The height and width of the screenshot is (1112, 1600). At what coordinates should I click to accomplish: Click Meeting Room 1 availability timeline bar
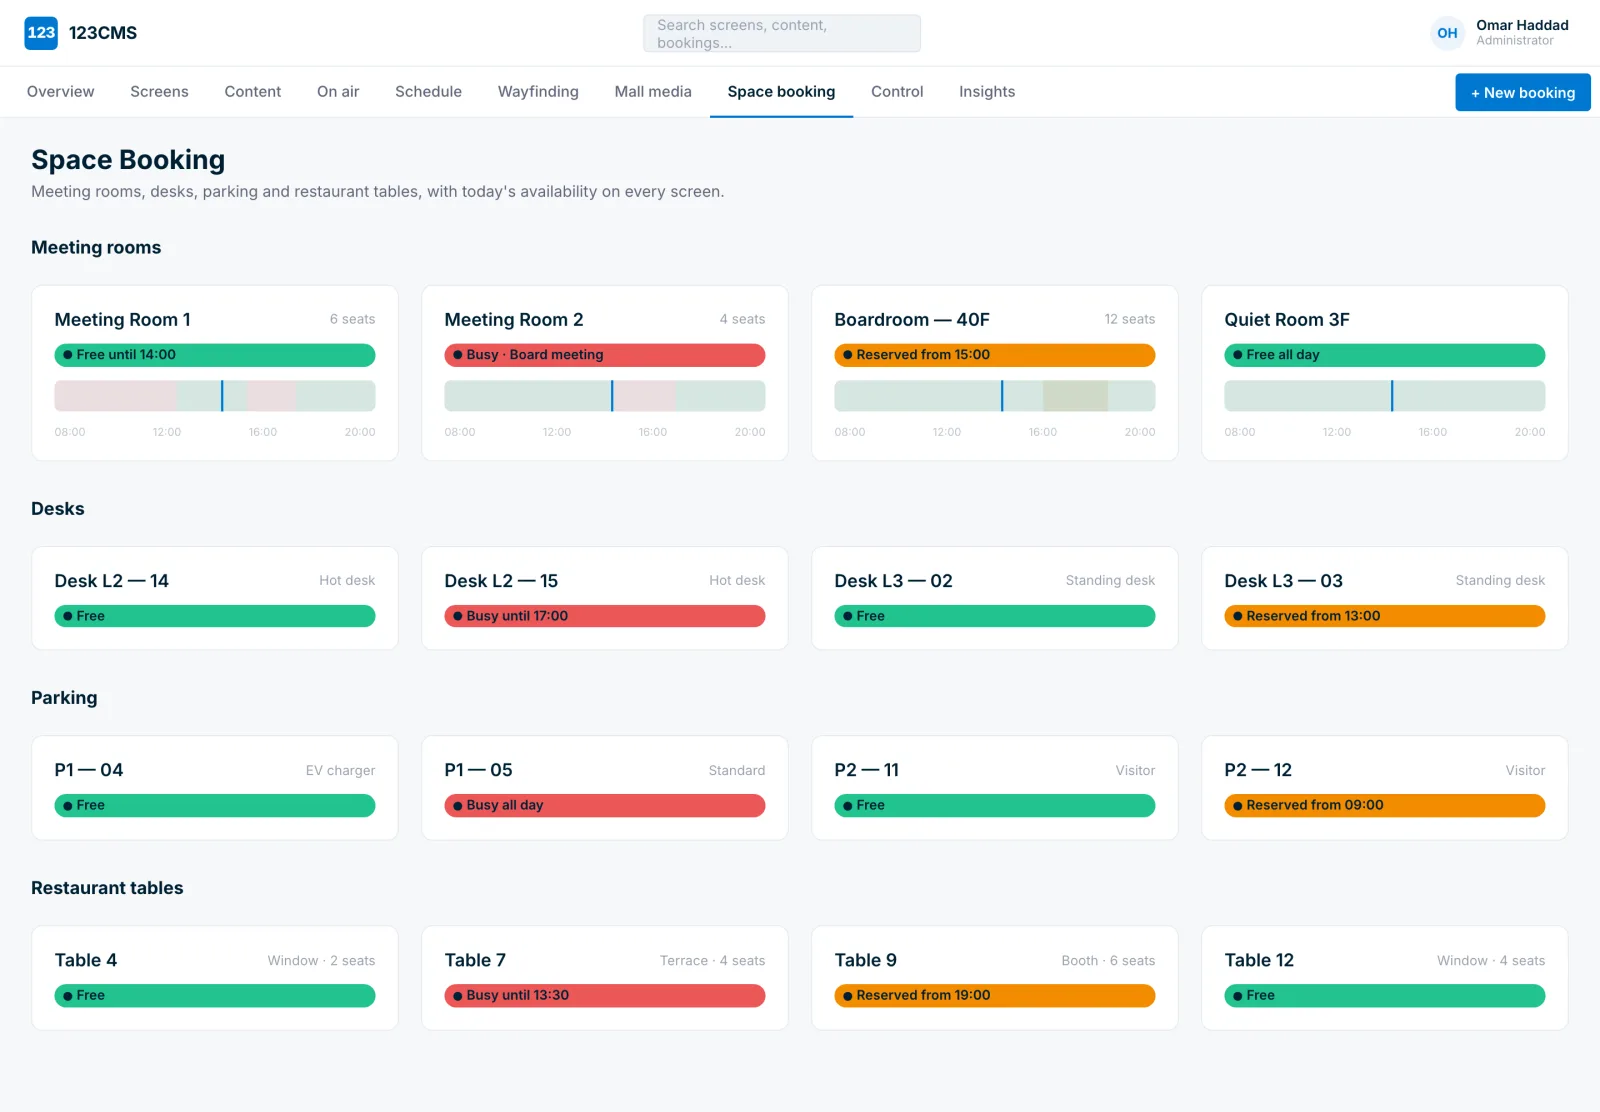pos(214,396)
